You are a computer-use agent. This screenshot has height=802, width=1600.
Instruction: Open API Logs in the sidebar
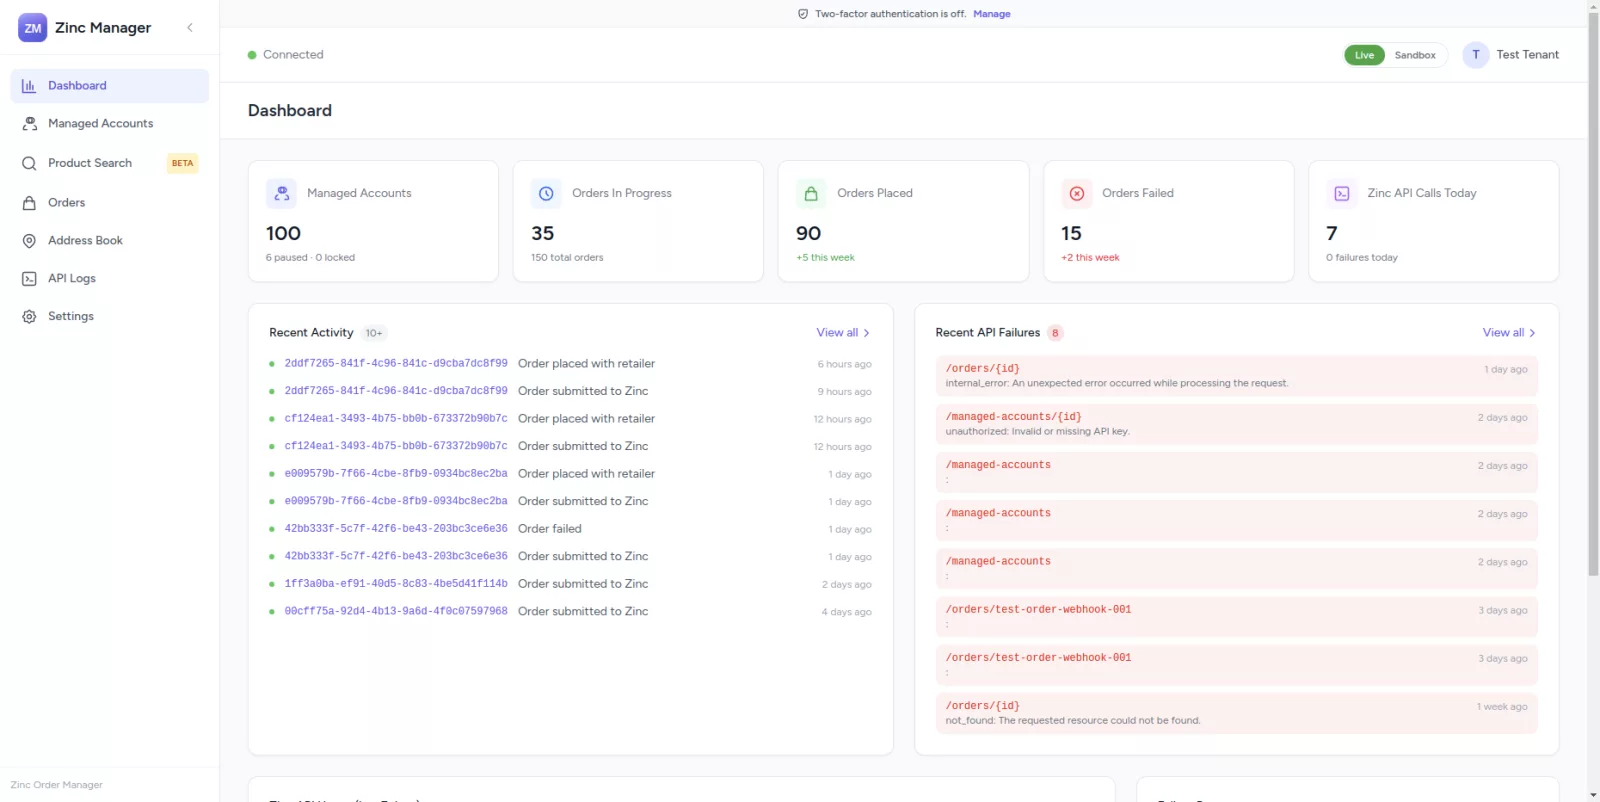coord(110,279)
